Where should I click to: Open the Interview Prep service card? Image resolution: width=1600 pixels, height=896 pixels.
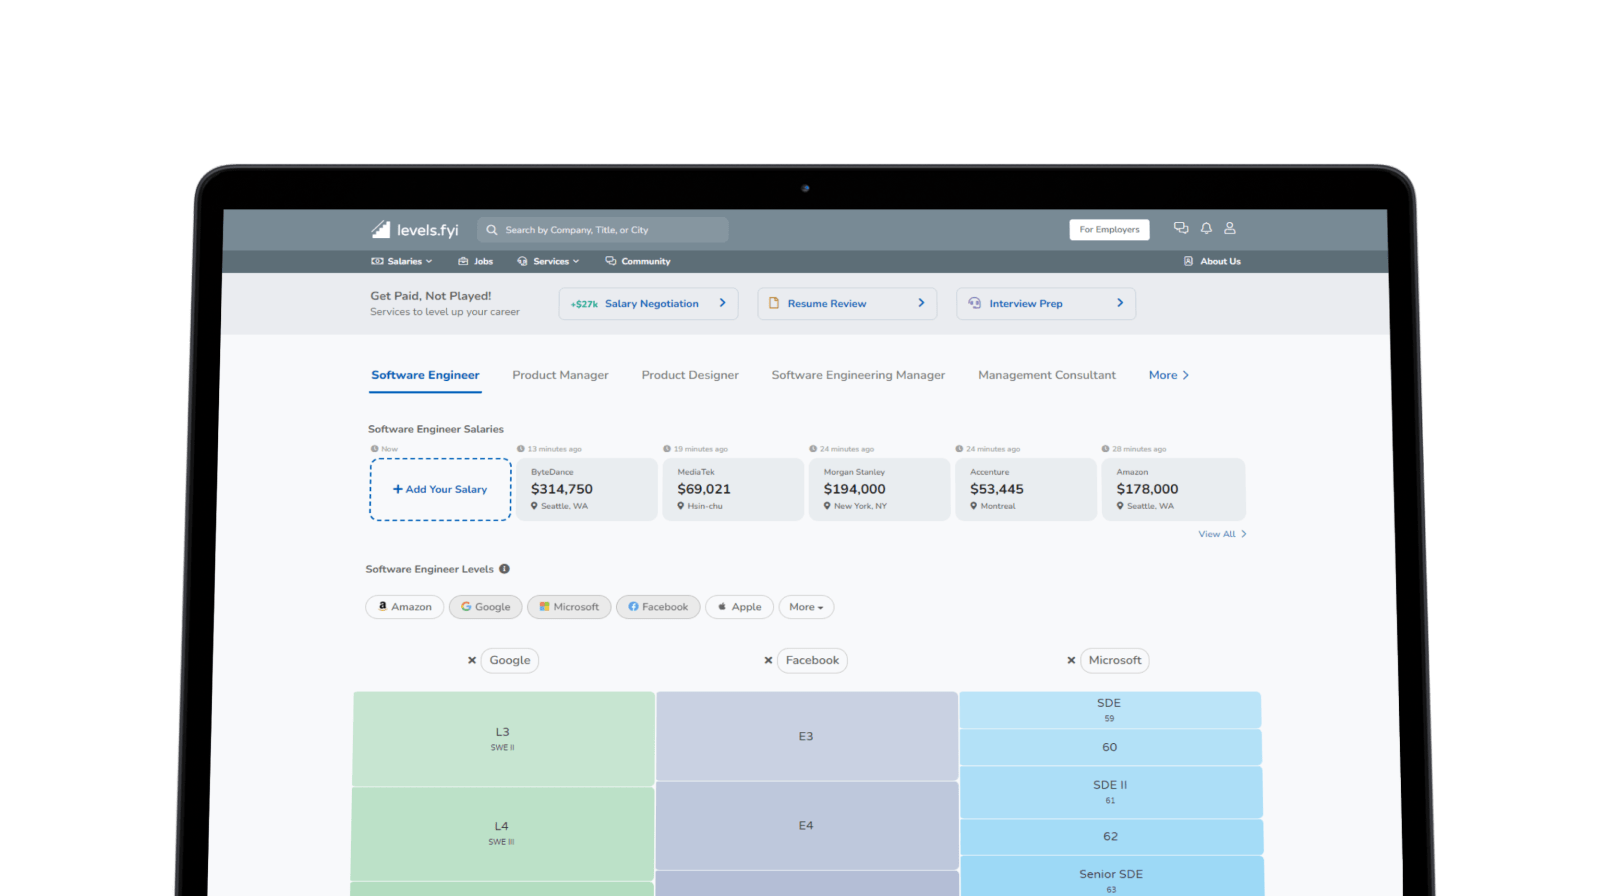coord(1046,303)
